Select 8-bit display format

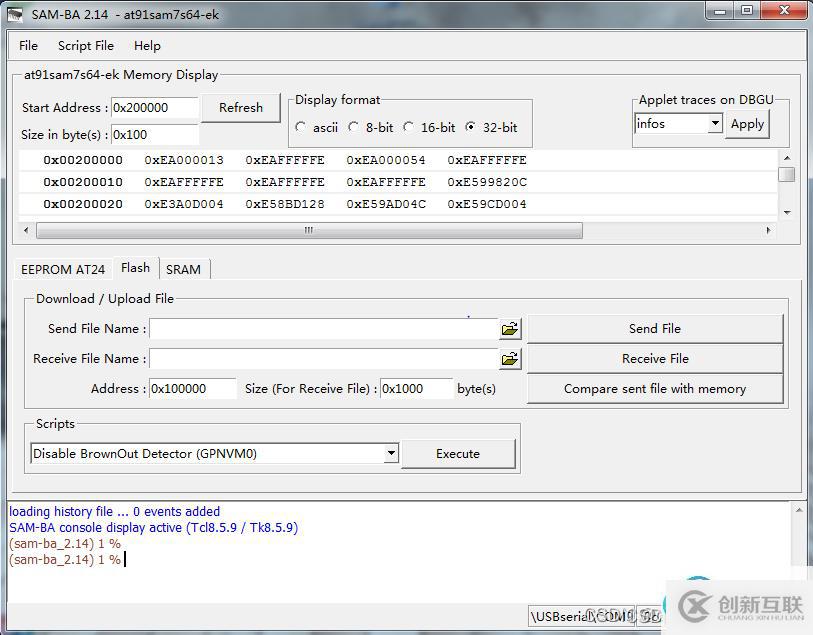point(354,128)
